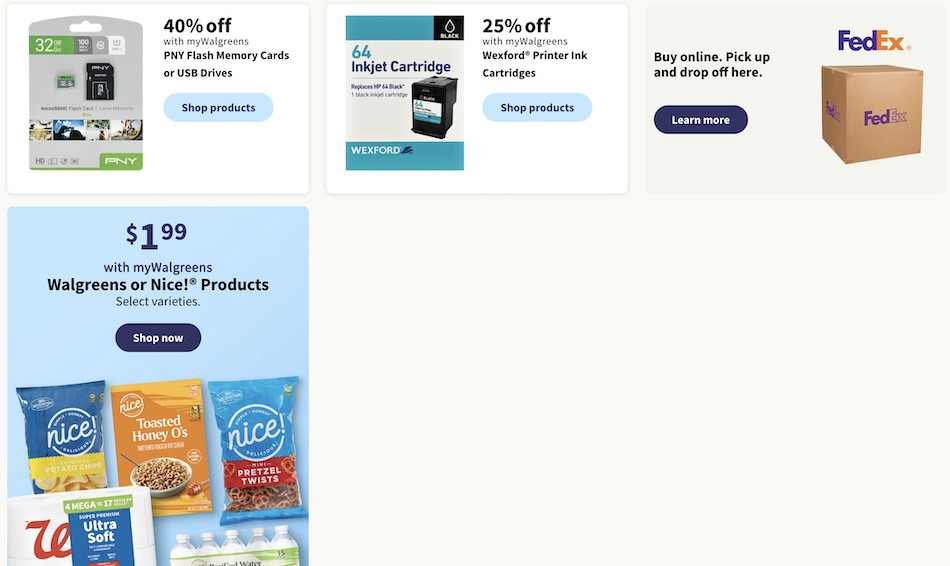Viewport: 950px width, 566px height.
Task: Click Shop products for PNY Flash Memory Cards
Action: tap(218, 107)
